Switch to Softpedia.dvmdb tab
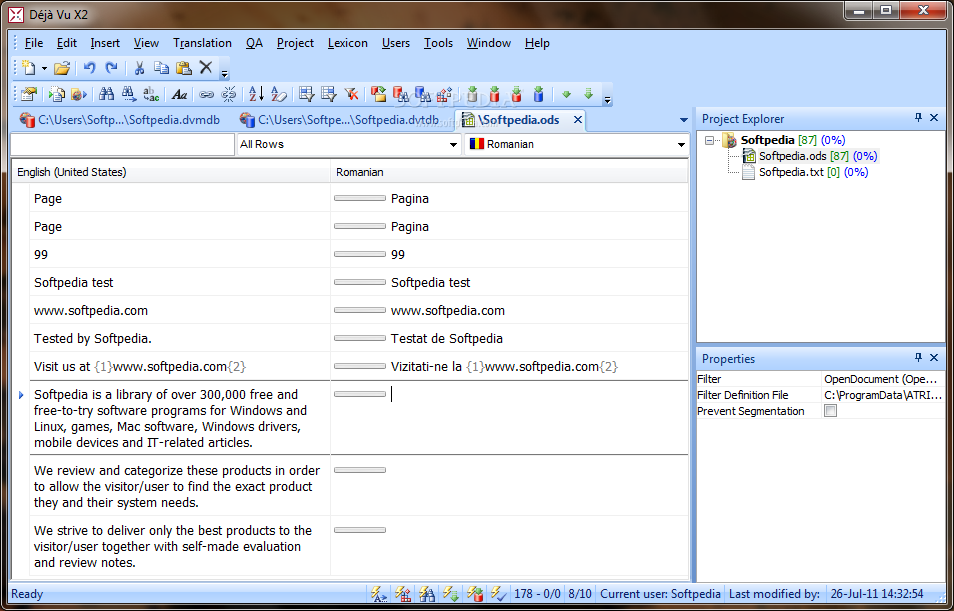 120,120
